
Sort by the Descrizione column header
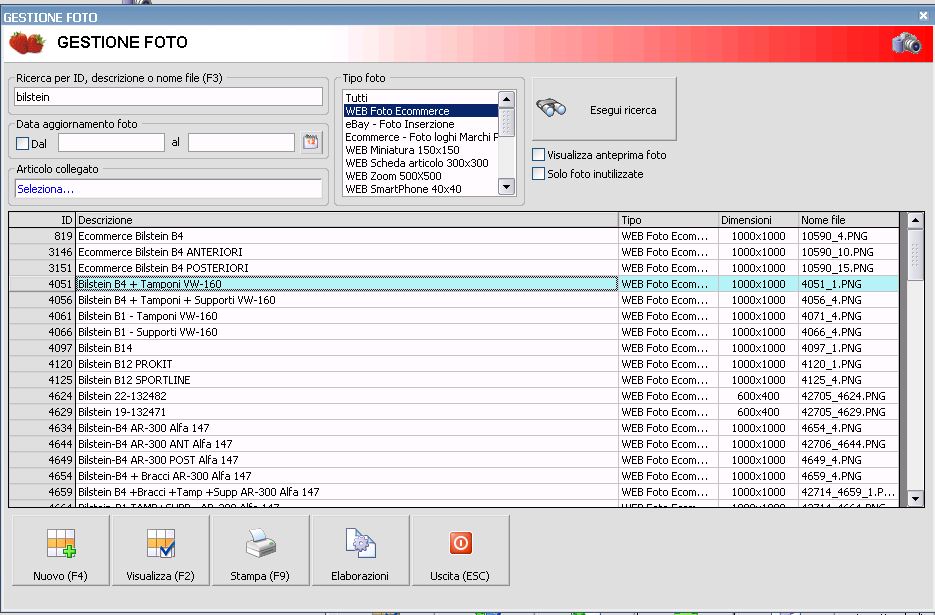[346, 220]
